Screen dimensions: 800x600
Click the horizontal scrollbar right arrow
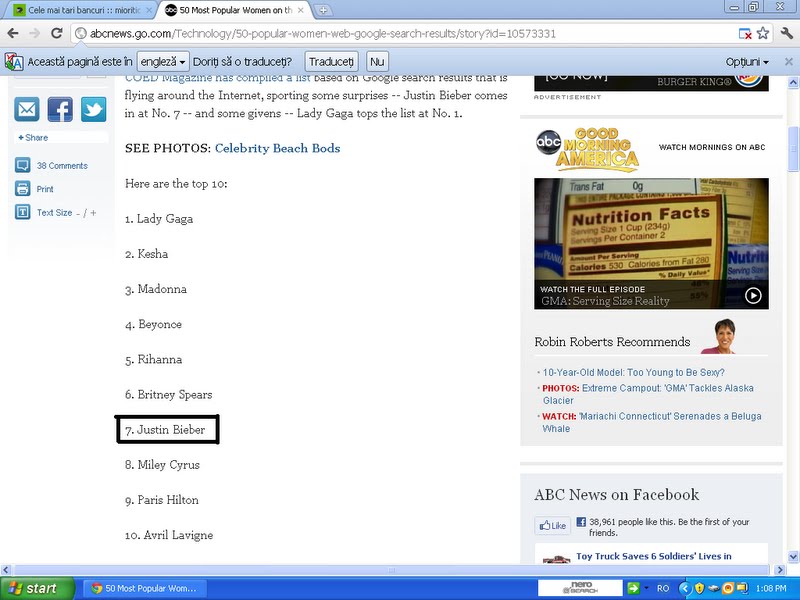pos(780,570)
